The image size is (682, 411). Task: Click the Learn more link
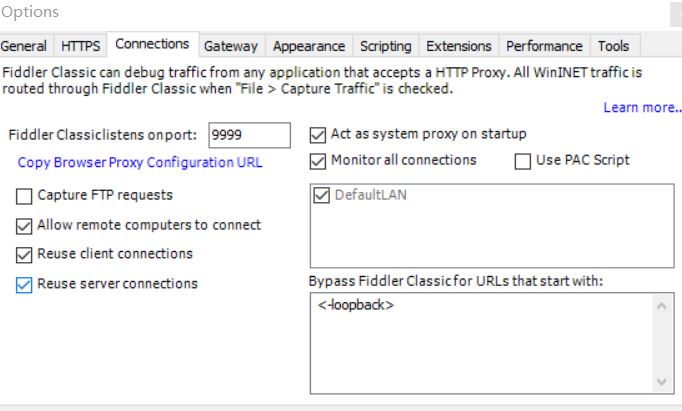tap(642, 108)
